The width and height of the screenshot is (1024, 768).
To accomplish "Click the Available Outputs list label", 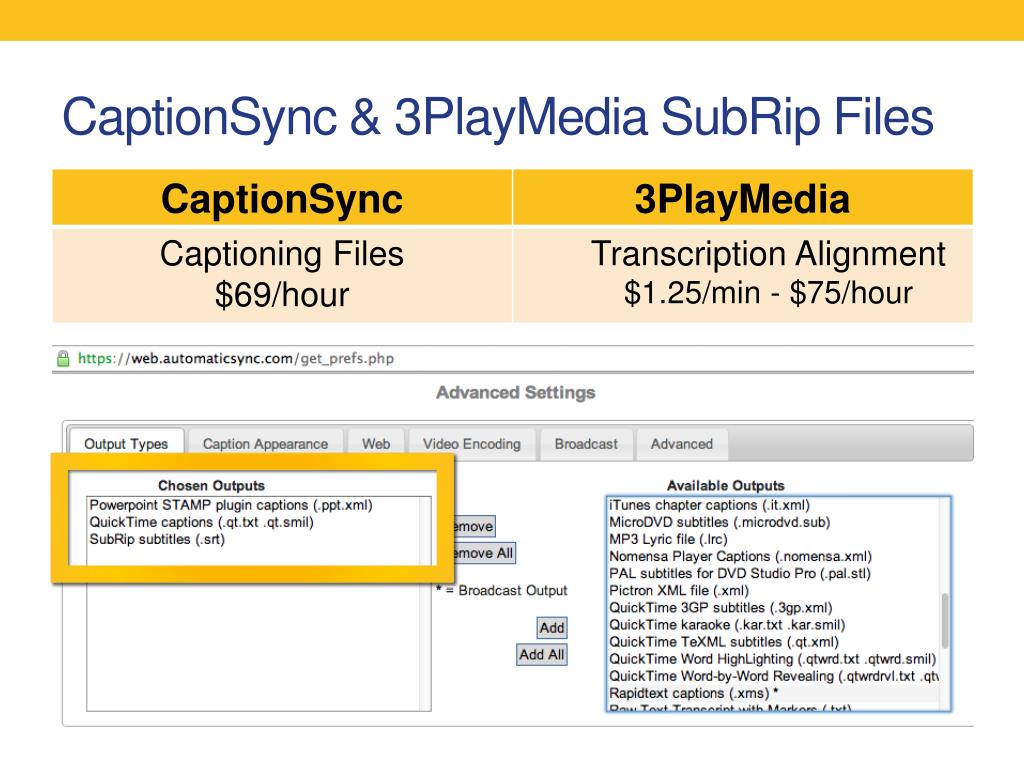I will pos(726,485).
